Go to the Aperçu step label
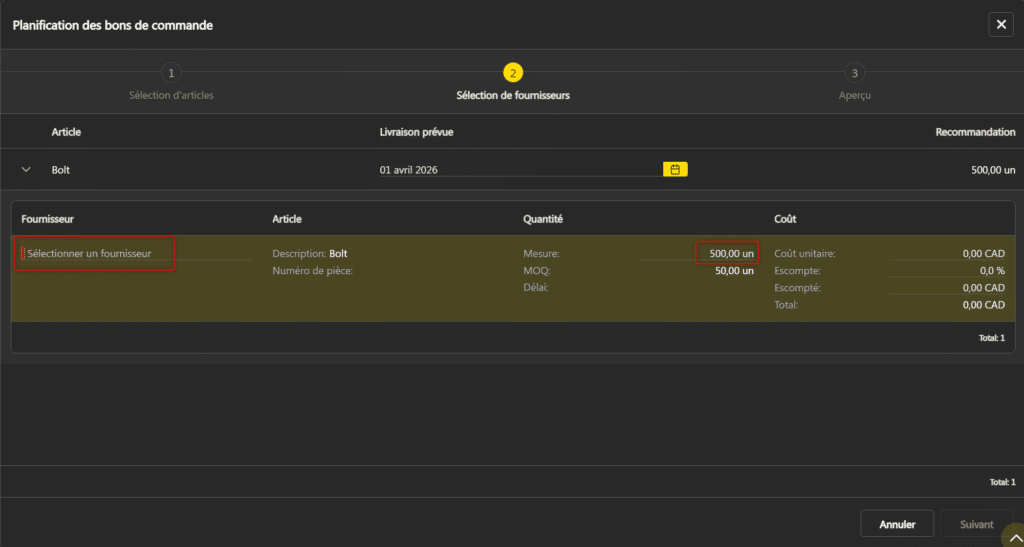This screenshot has height=547, width=1024. point(854,96)
